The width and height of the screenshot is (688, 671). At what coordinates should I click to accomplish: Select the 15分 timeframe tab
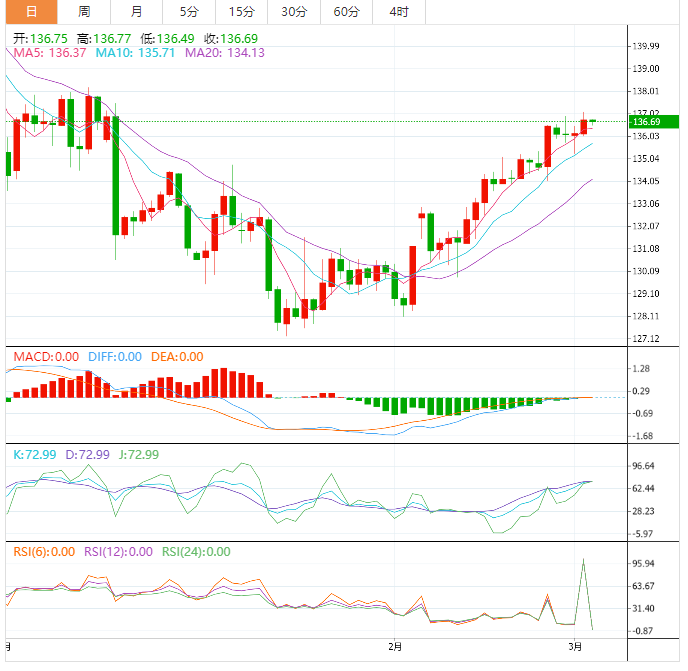(x=241, y=12)
